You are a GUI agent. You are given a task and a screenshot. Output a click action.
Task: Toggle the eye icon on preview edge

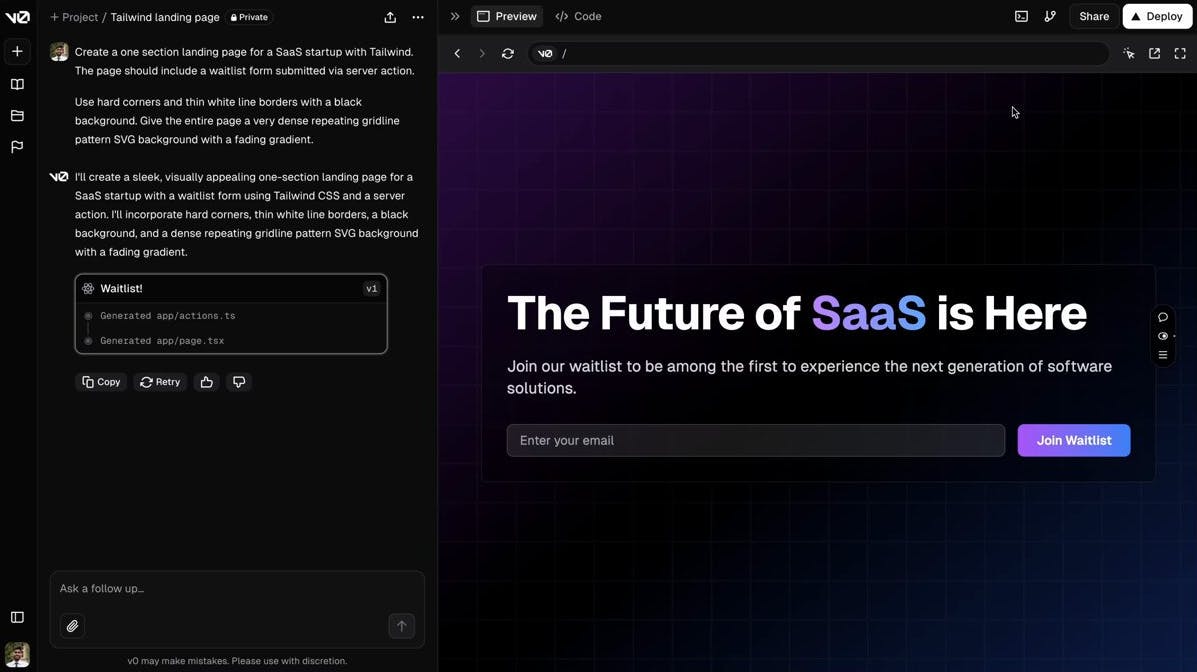point(1163,336)
